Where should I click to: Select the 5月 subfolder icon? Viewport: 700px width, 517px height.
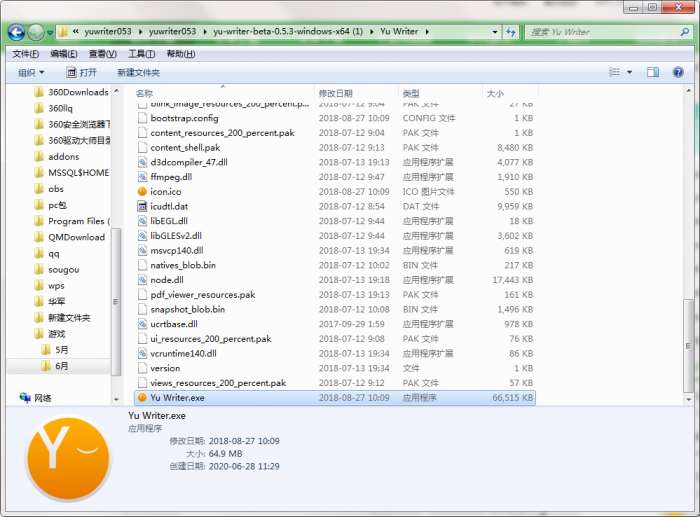[x=46, y=350]
